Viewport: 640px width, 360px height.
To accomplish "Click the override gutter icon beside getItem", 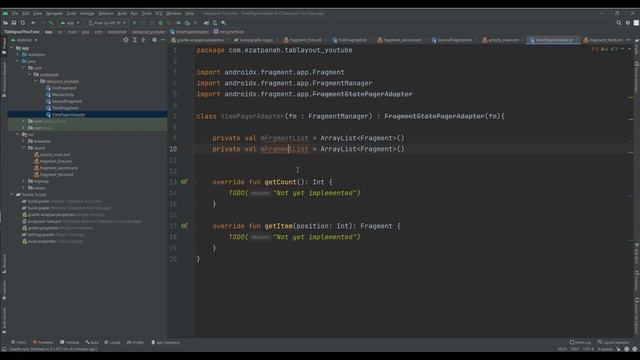I will point(184,226).
